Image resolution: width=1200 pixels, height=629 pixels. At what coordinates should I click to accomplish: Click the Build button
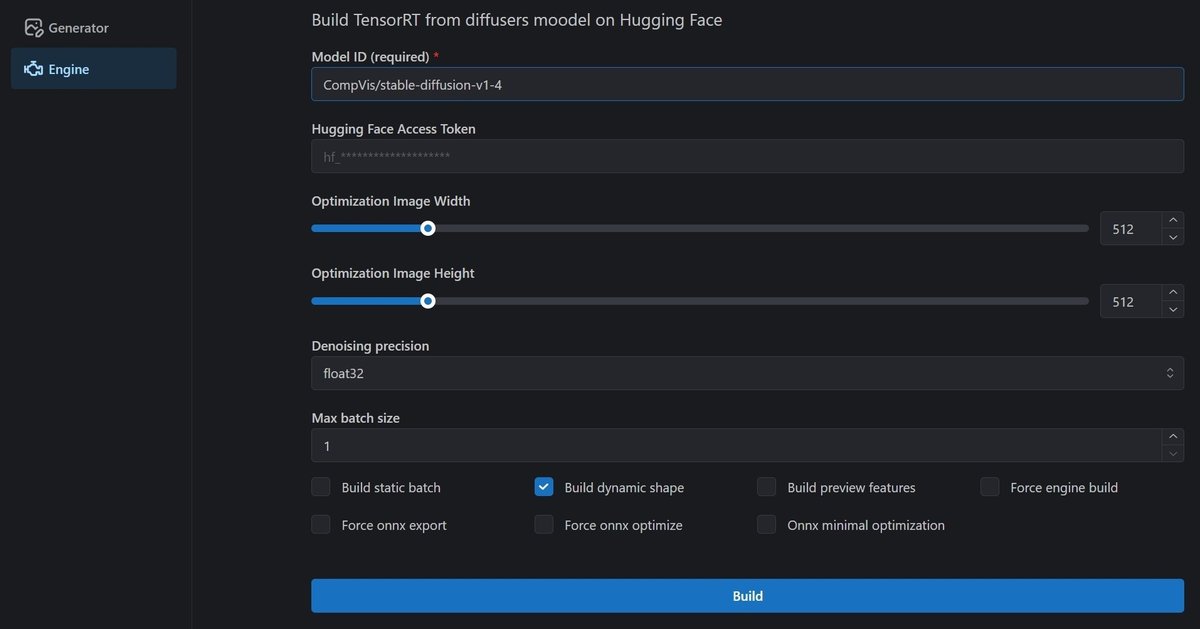coord(747,596)
